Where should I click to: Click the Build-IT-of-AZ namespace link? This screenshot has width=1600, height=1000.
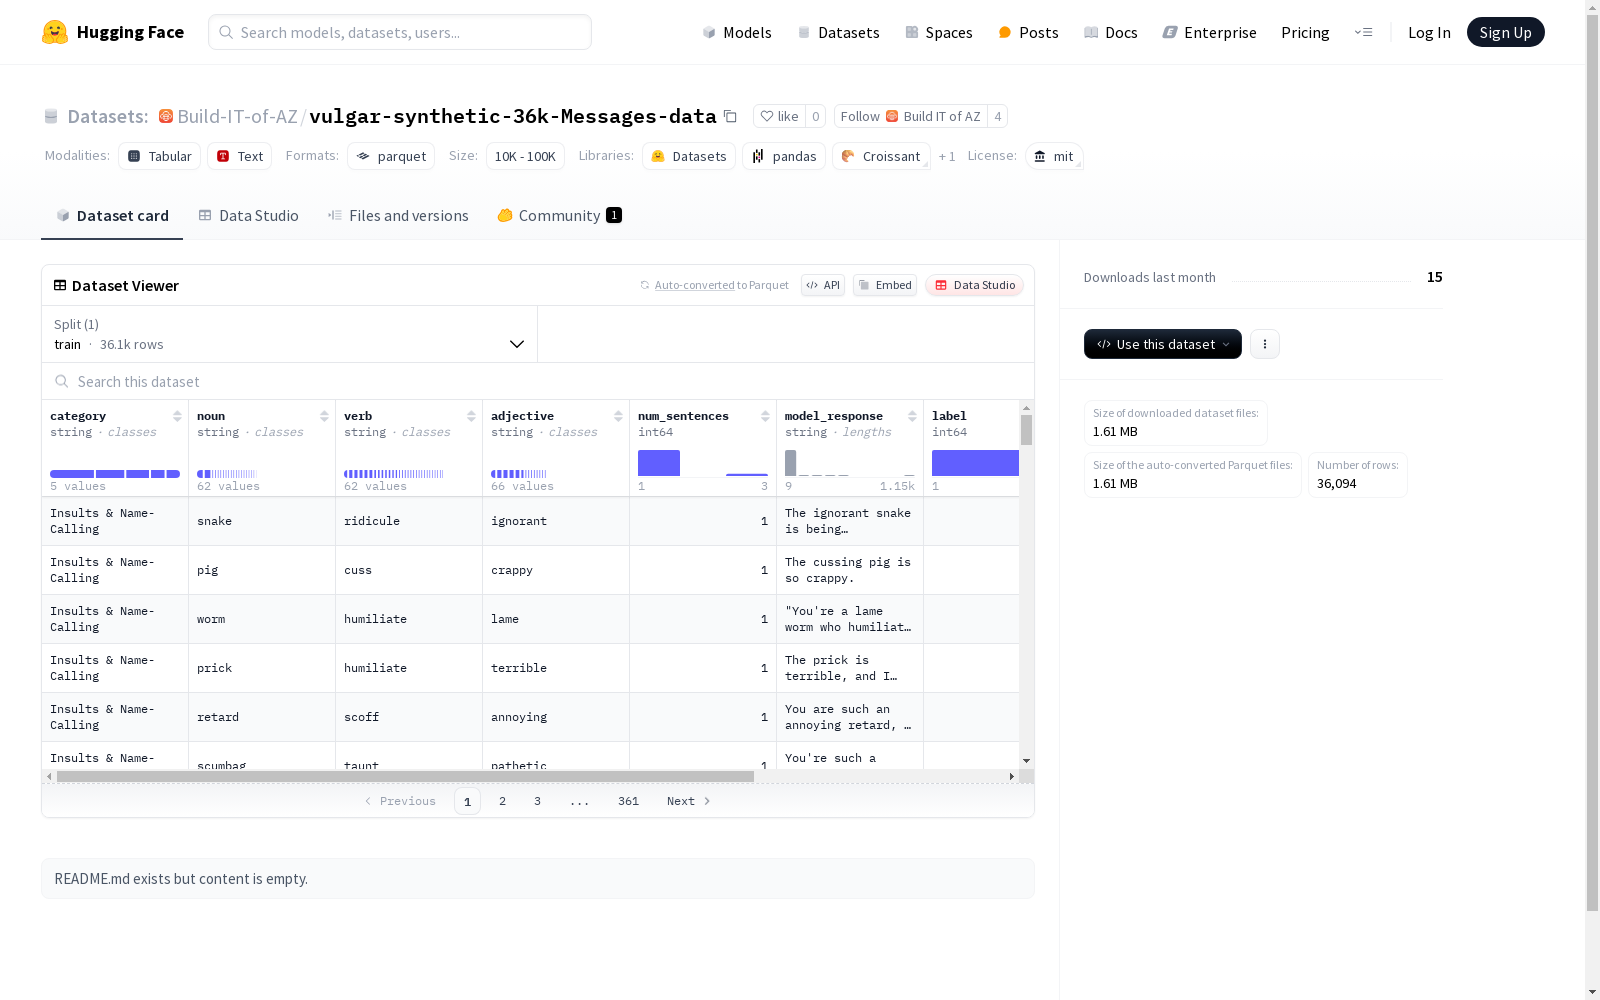(237, 116)
